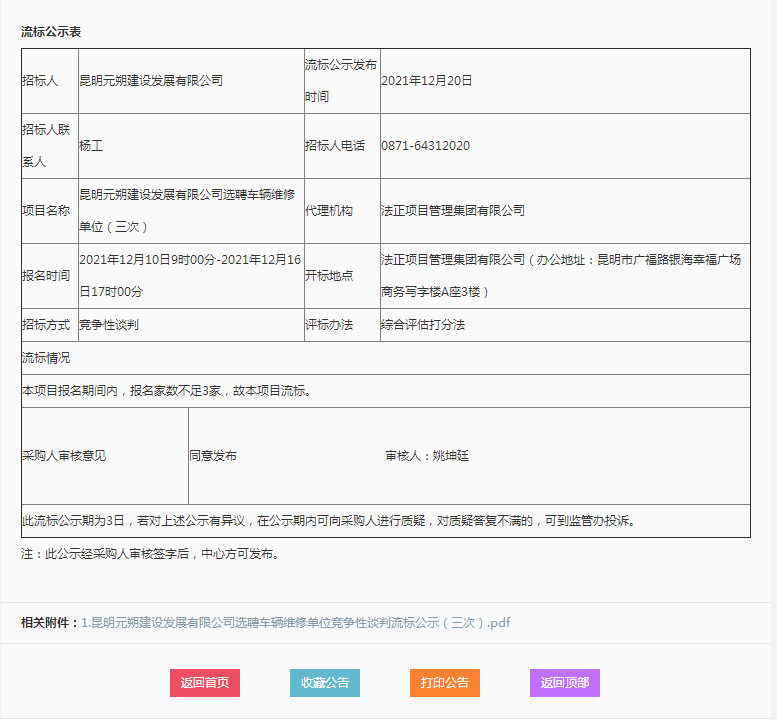Print the notice using 打印公告
The image size is (777, 720).
(x=444, y=683)
